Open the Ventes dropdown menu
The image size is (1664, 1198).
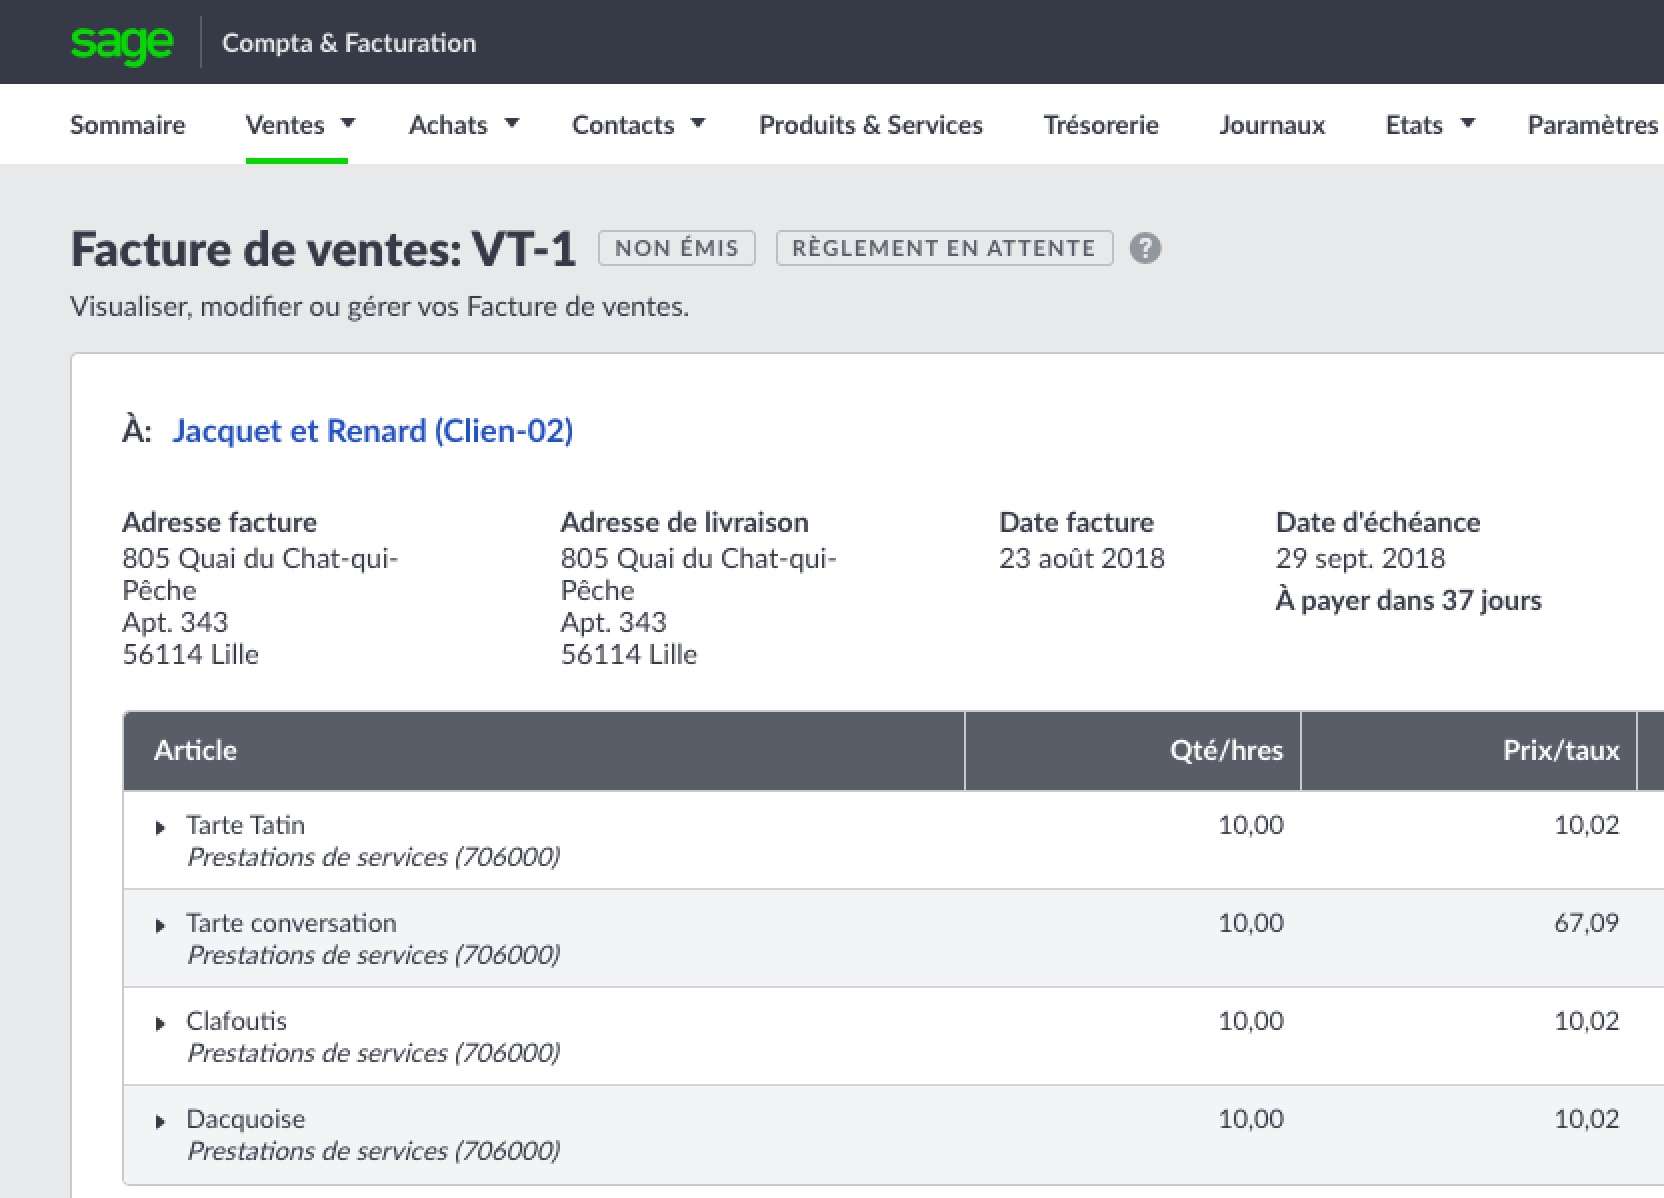pos(299,125)
